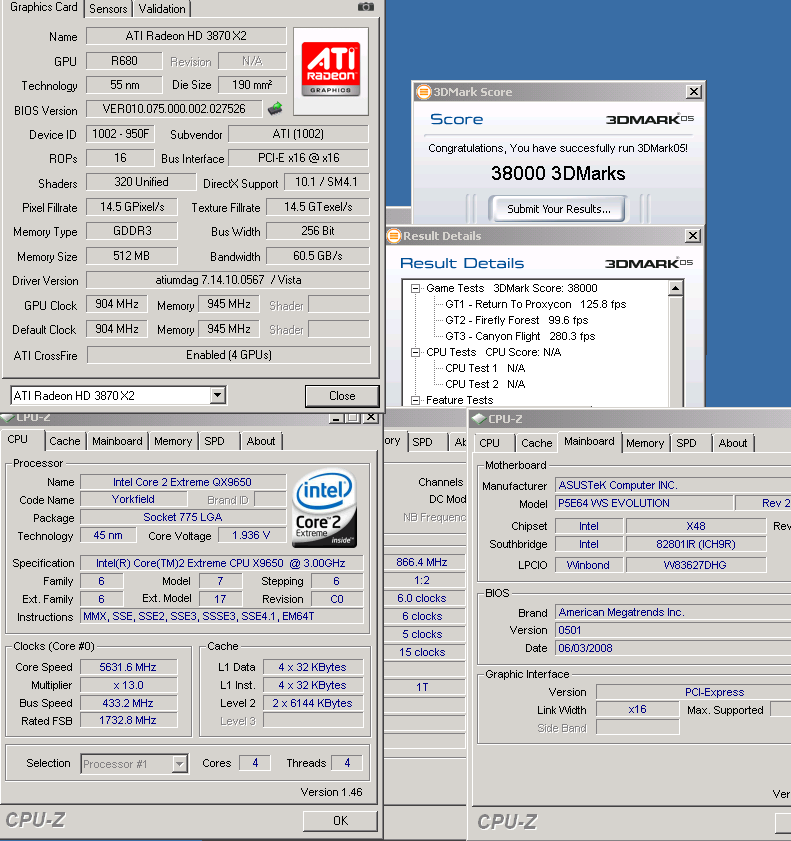791x841 pixels.
Task: Click the BIOS save chip icon
Action: coord(275,108)
